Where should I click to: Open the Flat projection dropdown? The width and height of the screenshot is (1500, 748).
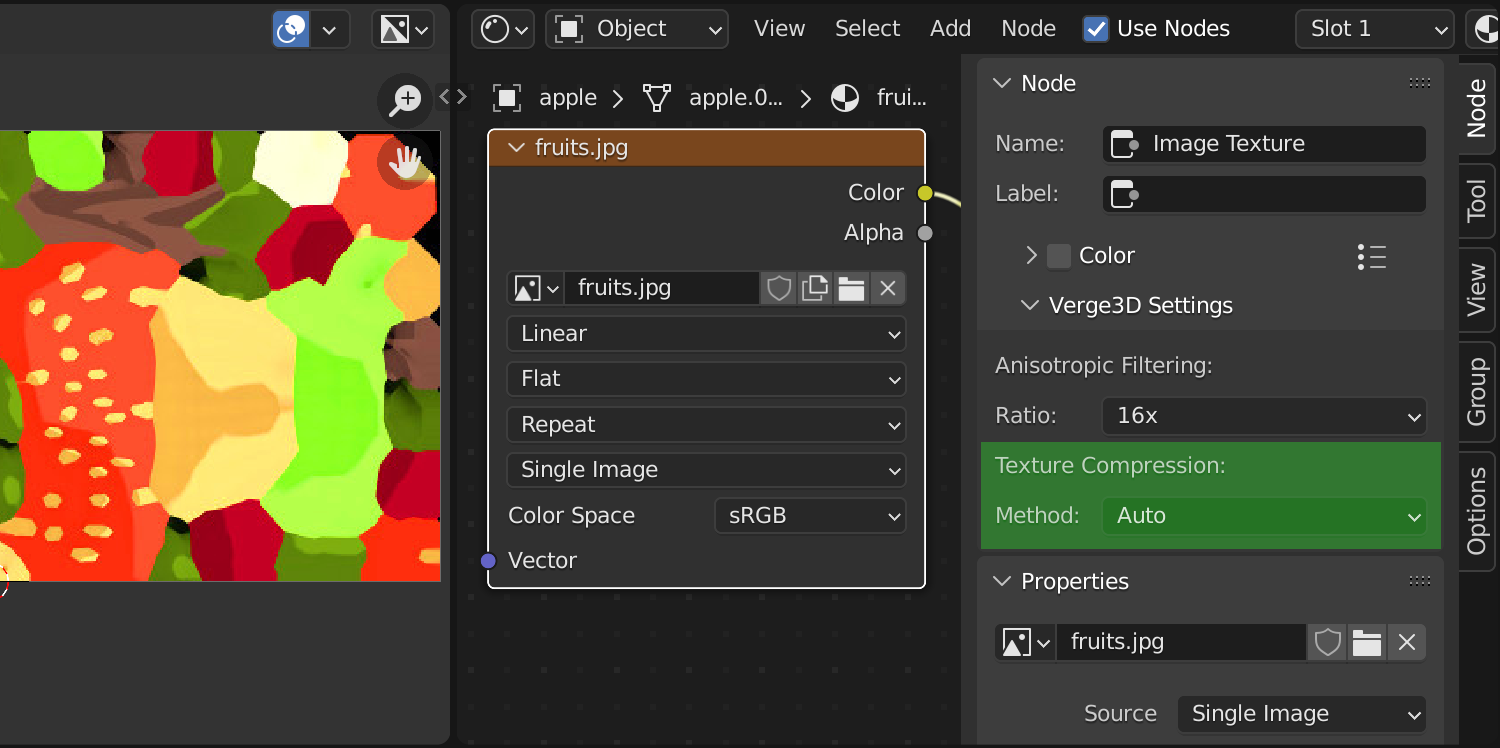[x=706, y=379]
